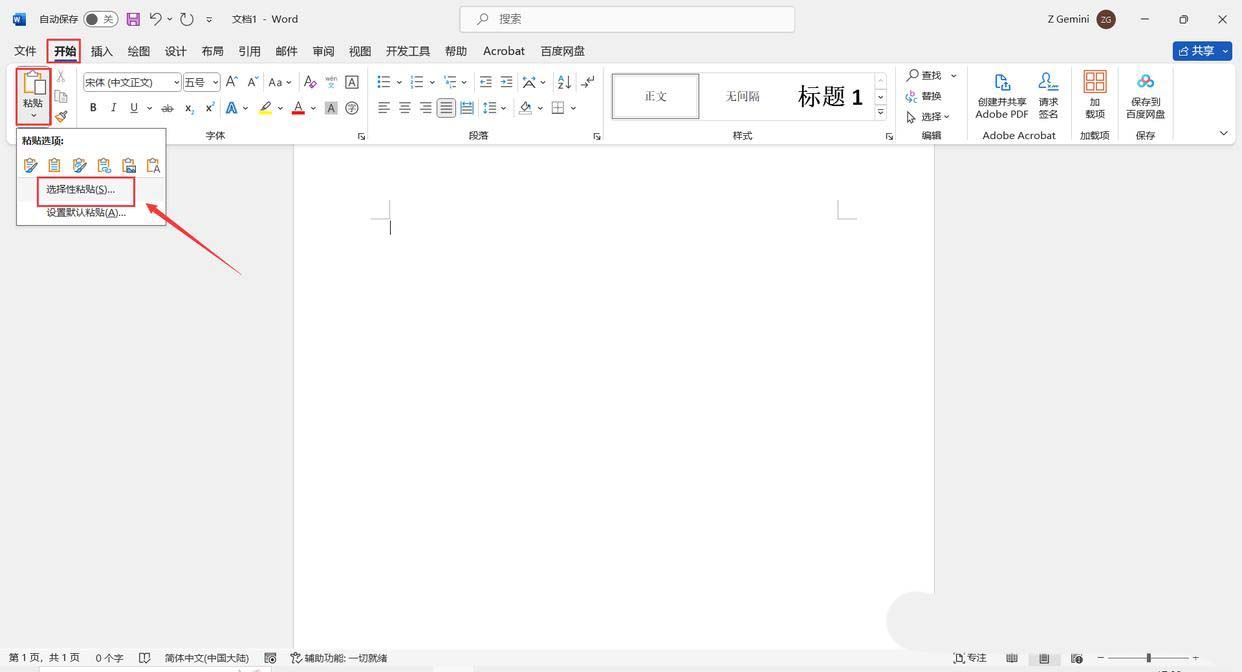Align paragraph text to the left

click(384, 108)
